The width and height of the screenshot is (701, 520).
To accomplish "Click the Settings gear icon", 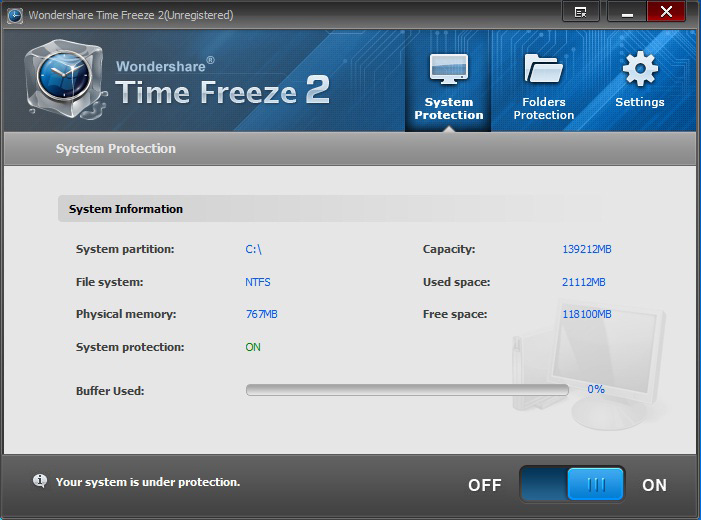I will pos(640,68).
